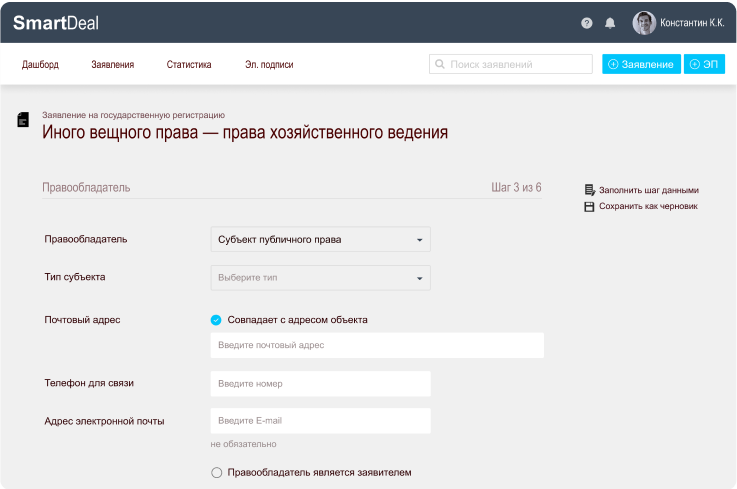This screenshot has height=489, width=737.
Task: Click the Иного вещного права heading
Action: (245, 132)
